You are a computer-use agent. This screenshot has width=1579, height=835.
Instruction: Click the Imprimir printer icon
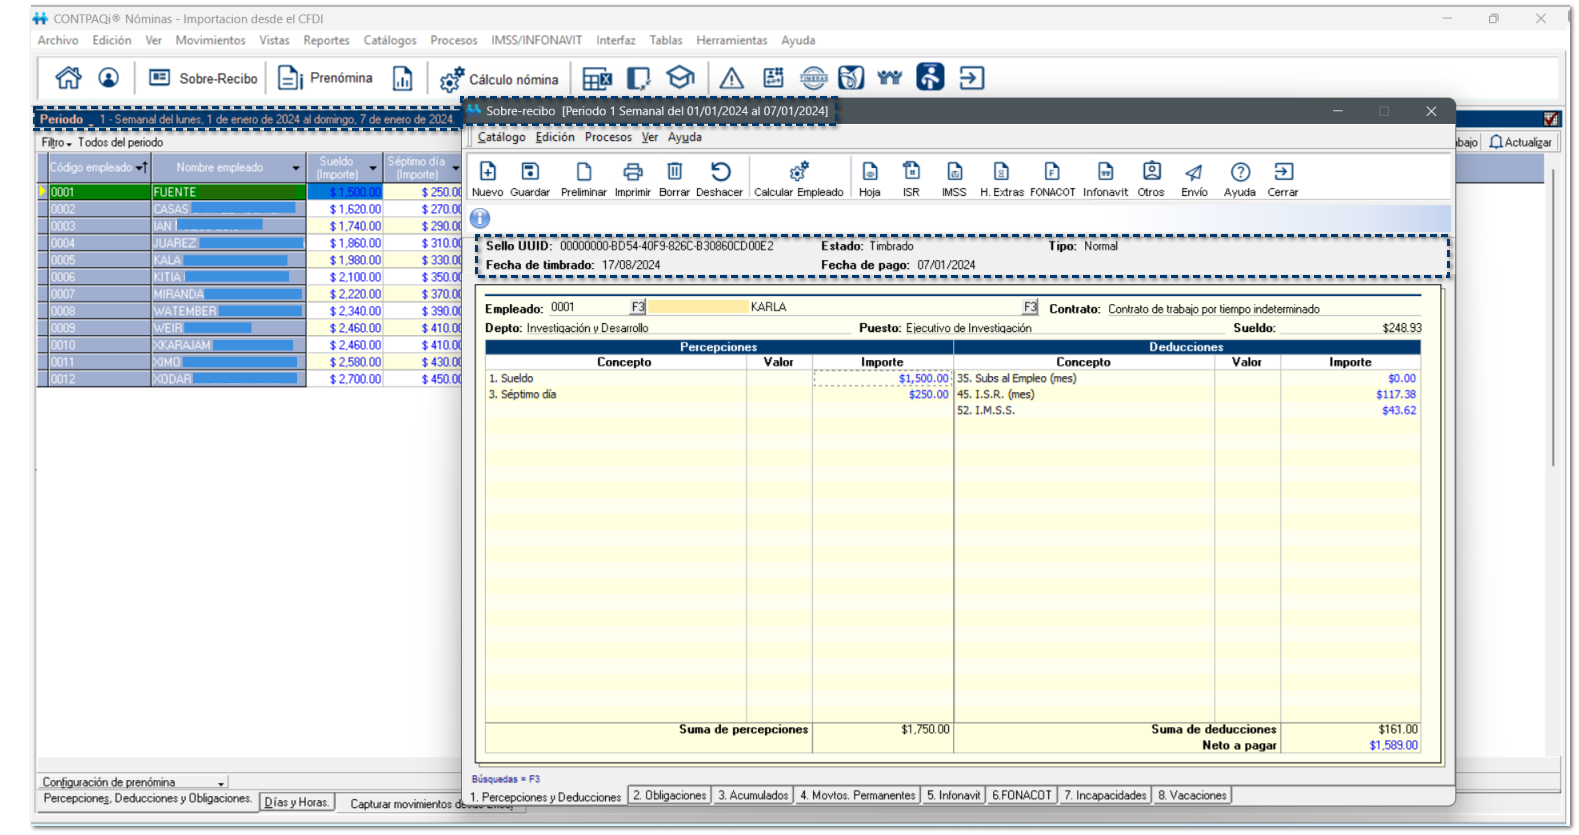click(632, 173)
